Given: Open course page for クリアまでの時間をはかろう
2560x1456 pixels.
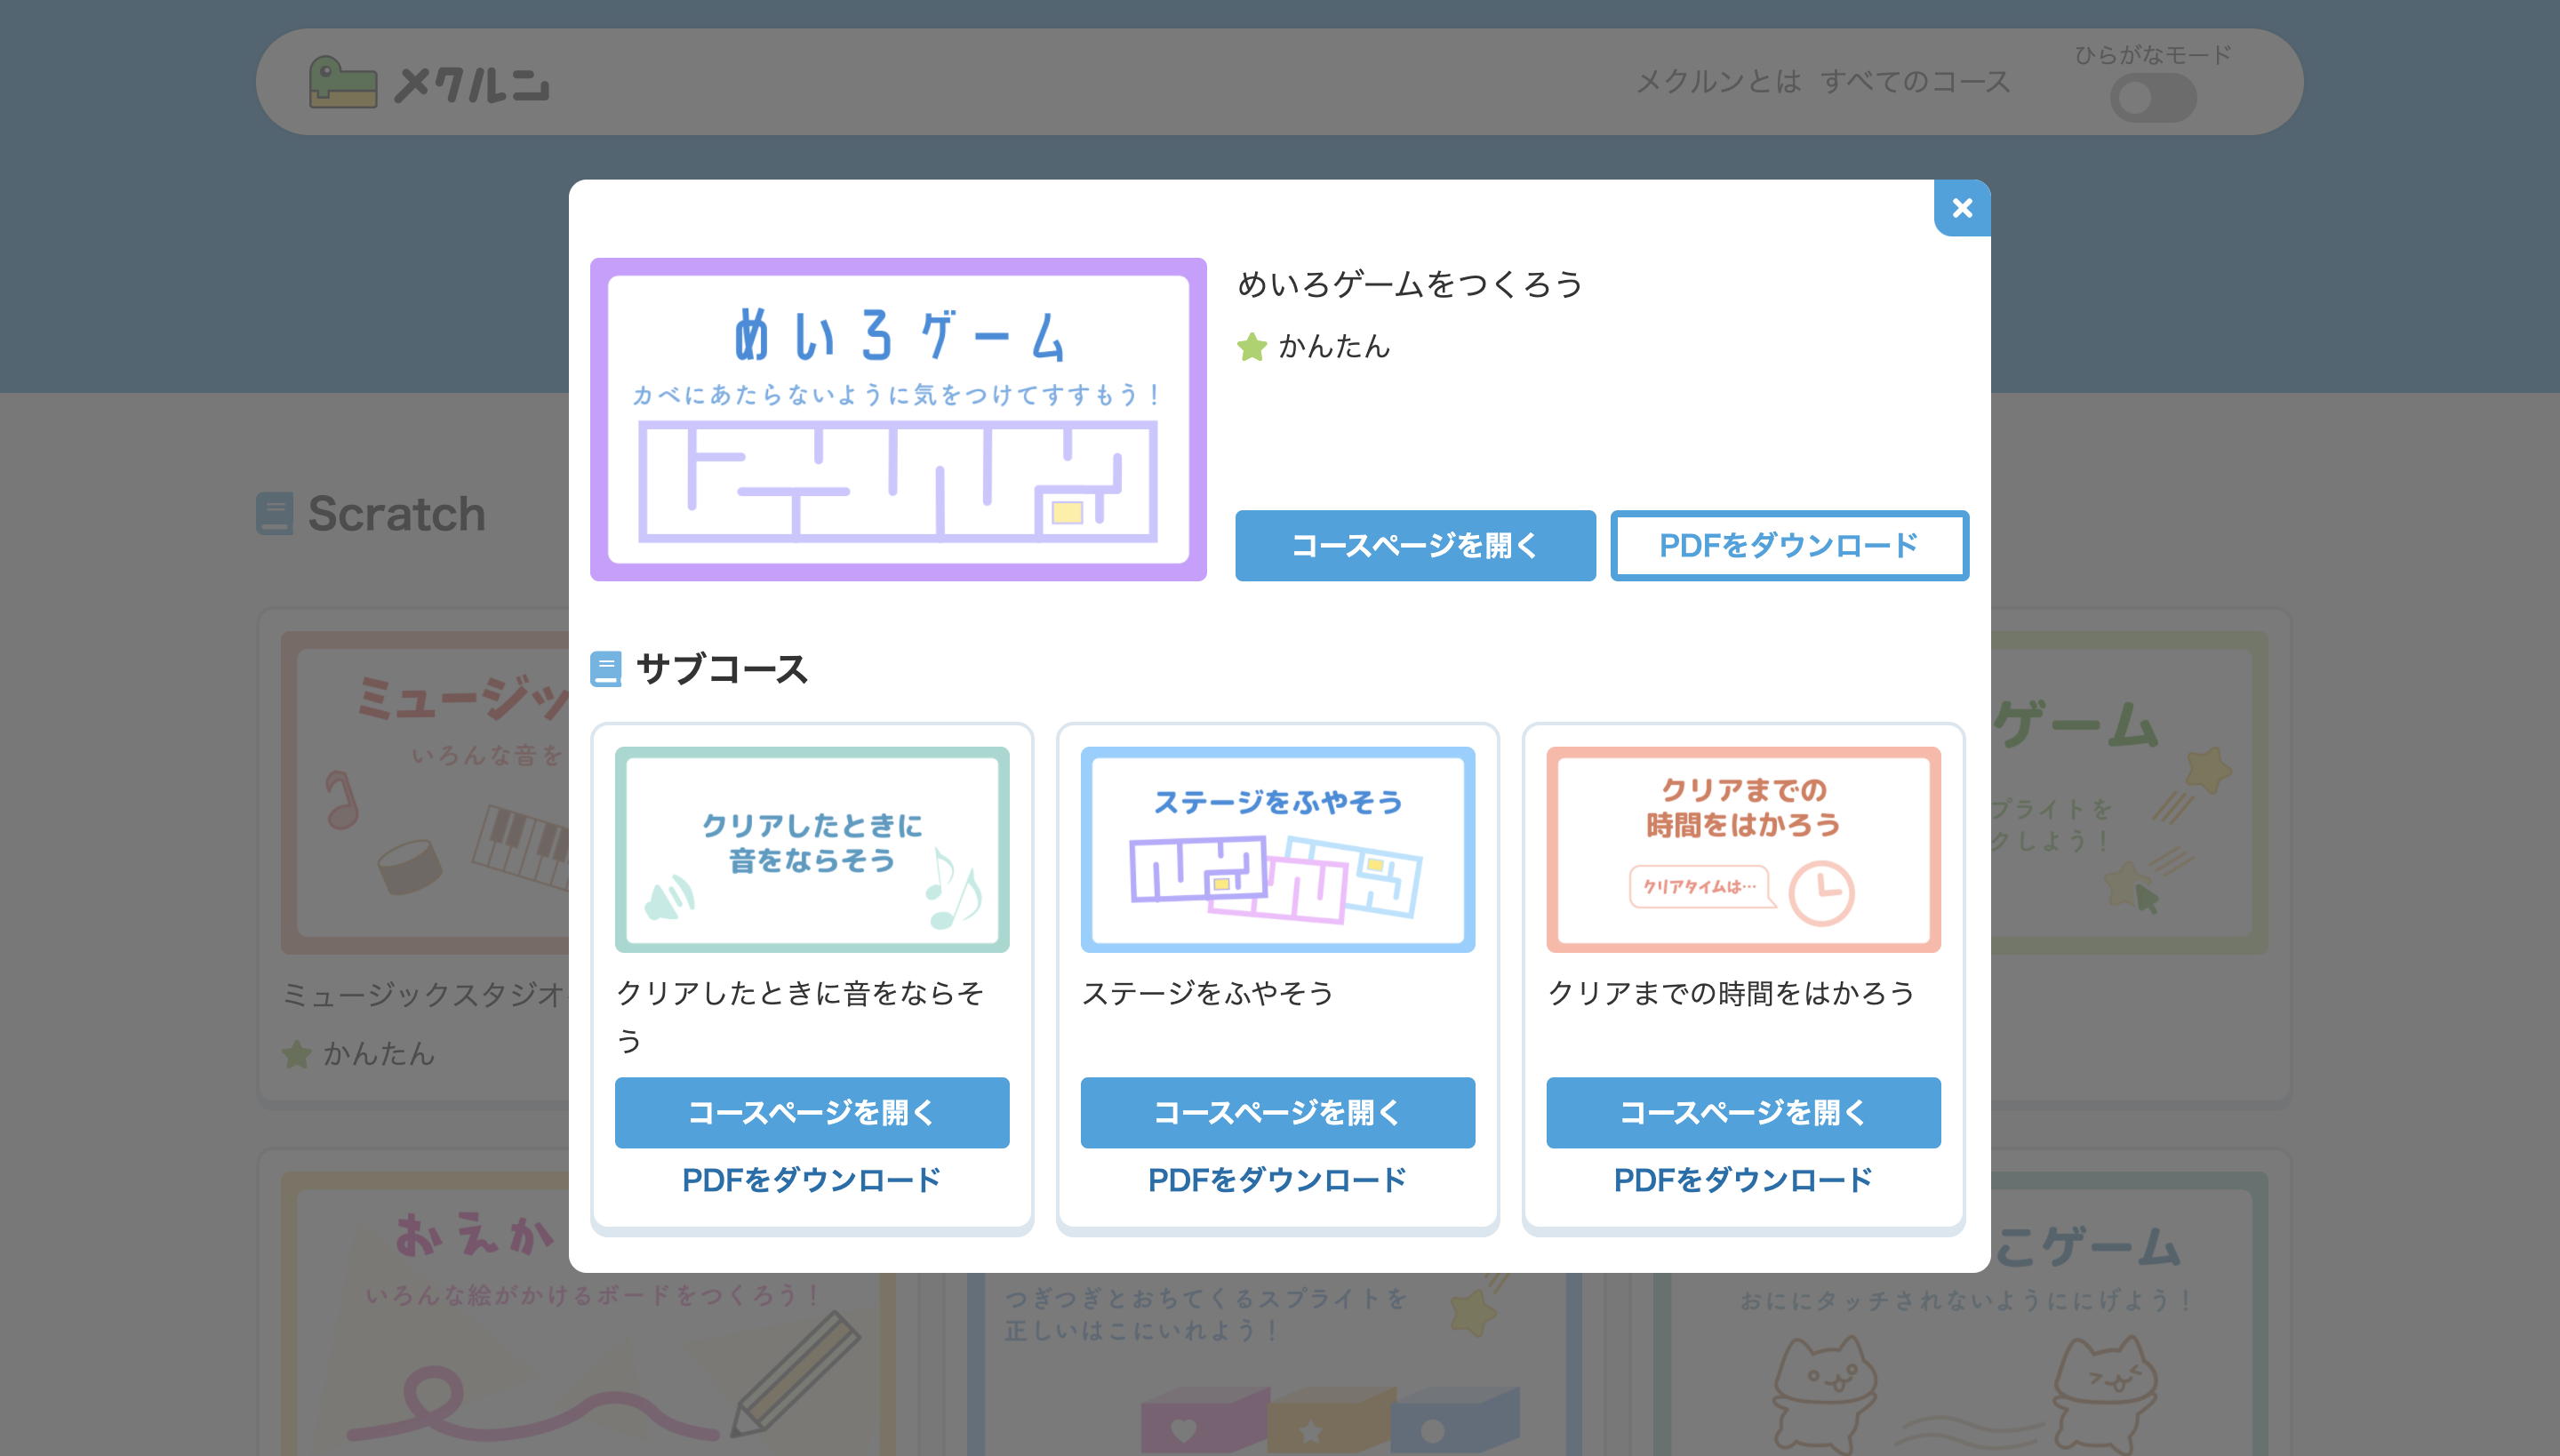Looking at the screenshot, I should (1742, 1112).
